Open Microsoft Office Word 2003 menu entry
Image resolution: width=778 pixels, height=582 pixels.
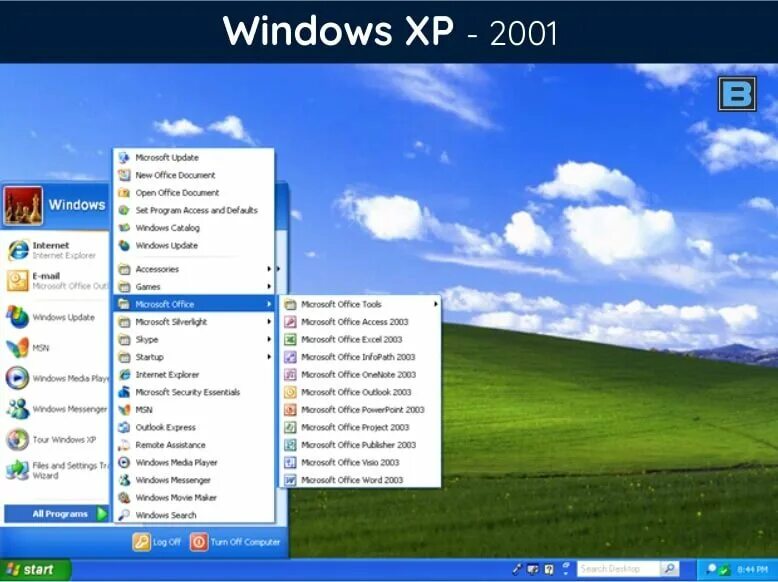coord(360,480)
